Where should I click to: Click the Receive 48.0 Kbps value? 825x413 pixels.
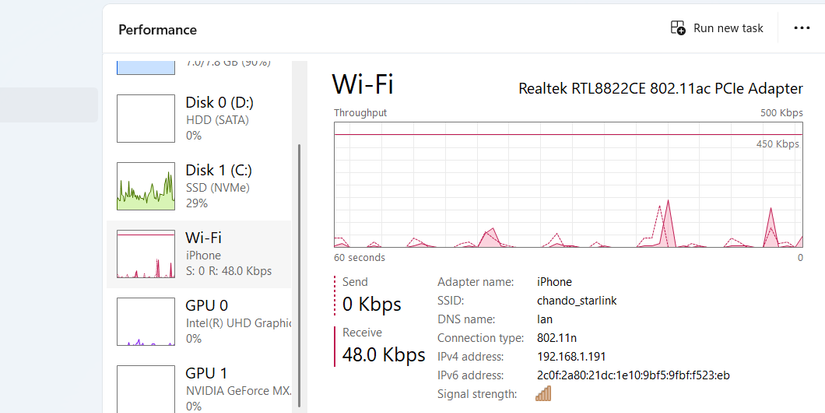pyautogui.click(x=384, y=354)
